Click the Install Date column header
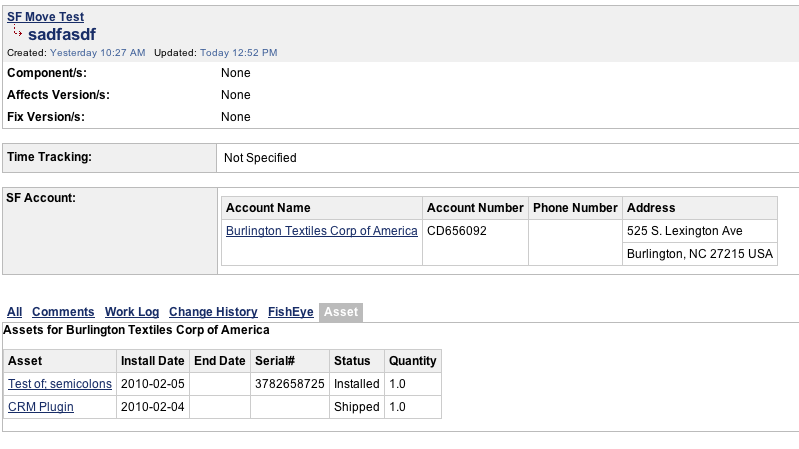 click(x=152, y=361)
